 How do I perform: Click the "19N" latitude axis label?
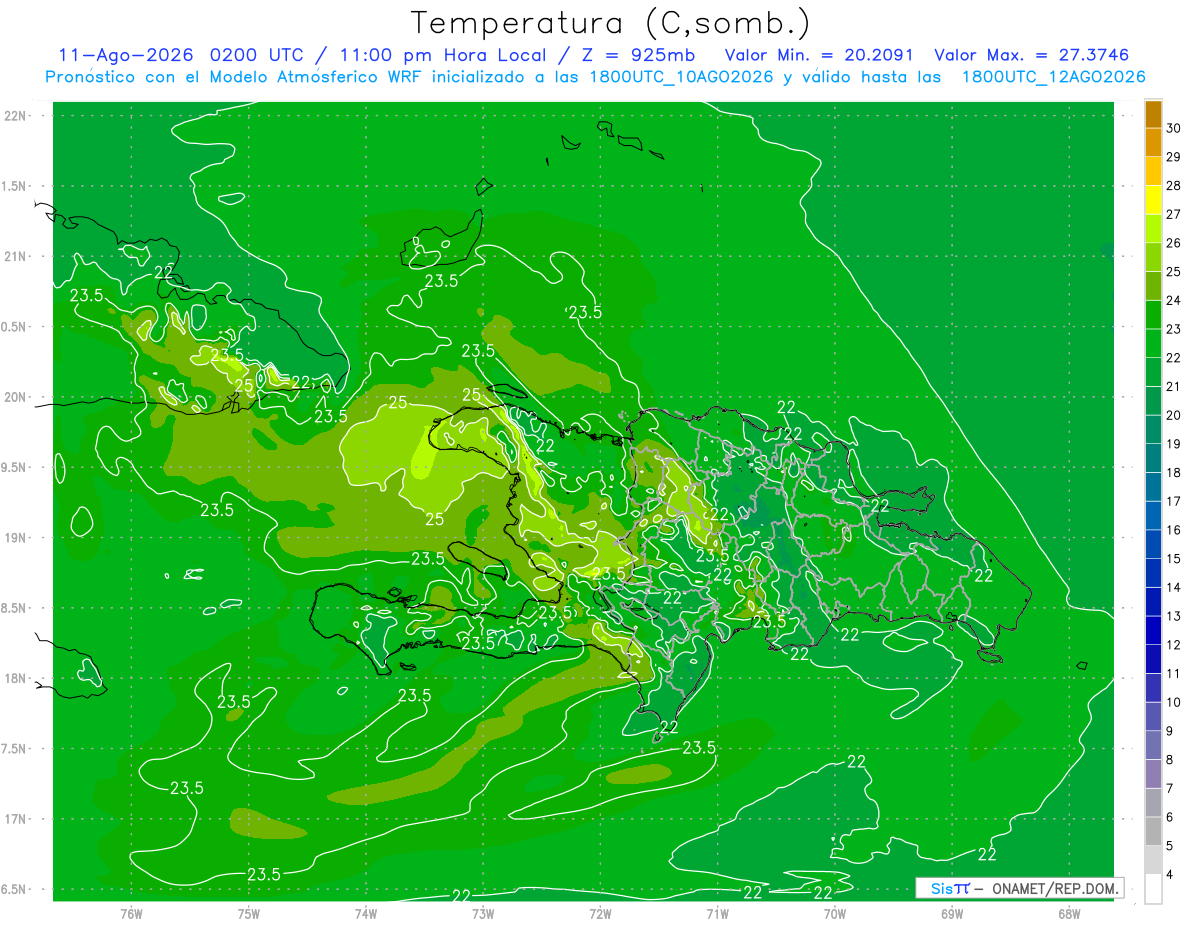(15, 537)
